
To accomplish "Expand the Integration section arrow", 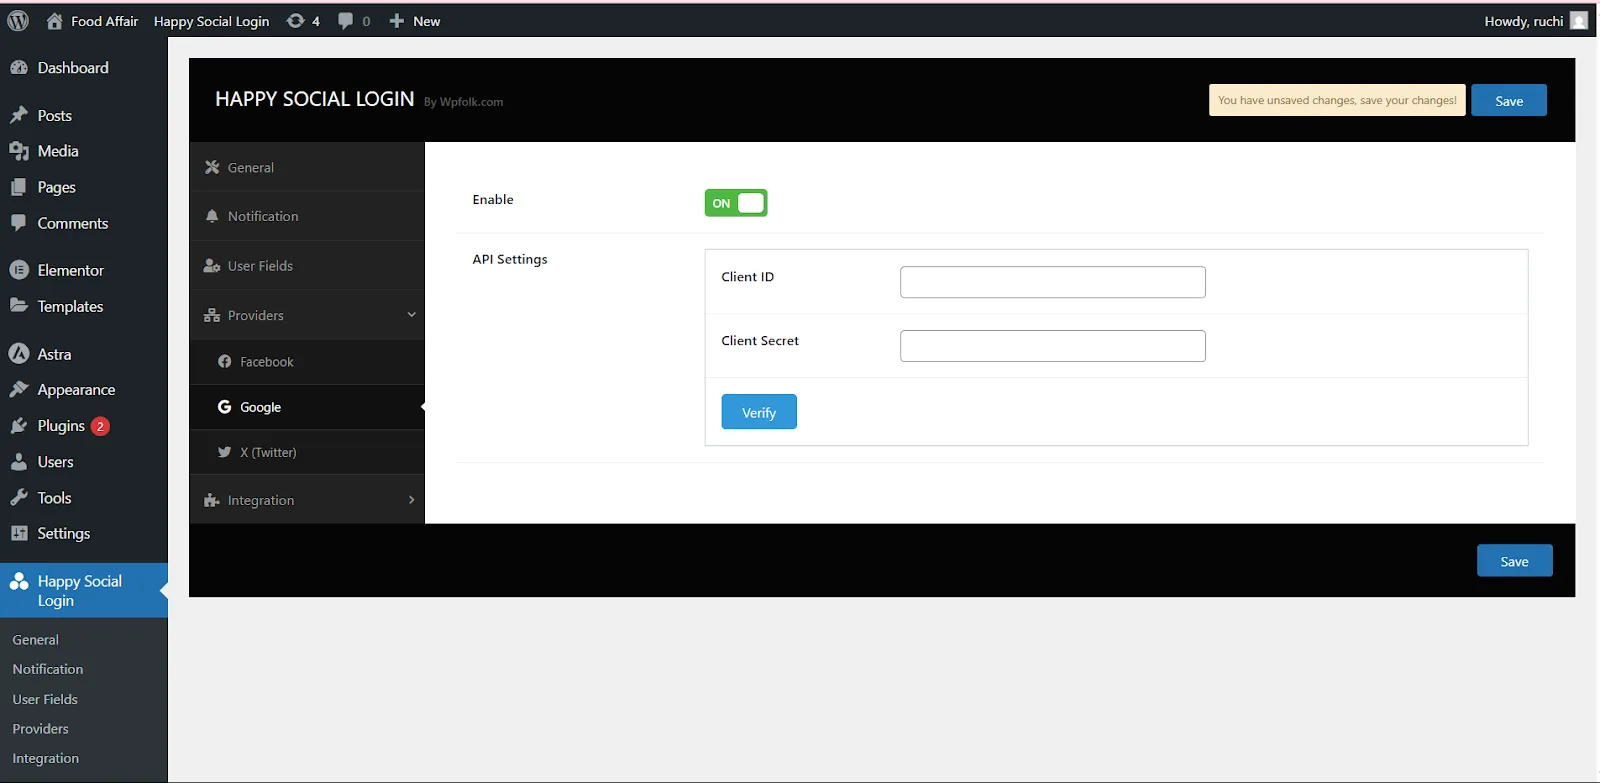I will coord(411,500).
